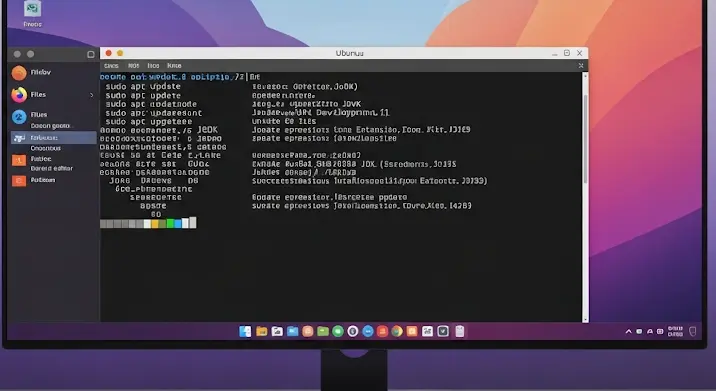Select the highlighted sidebar list row
Screen dimensions: 716x391
click(x=53, y=137)
